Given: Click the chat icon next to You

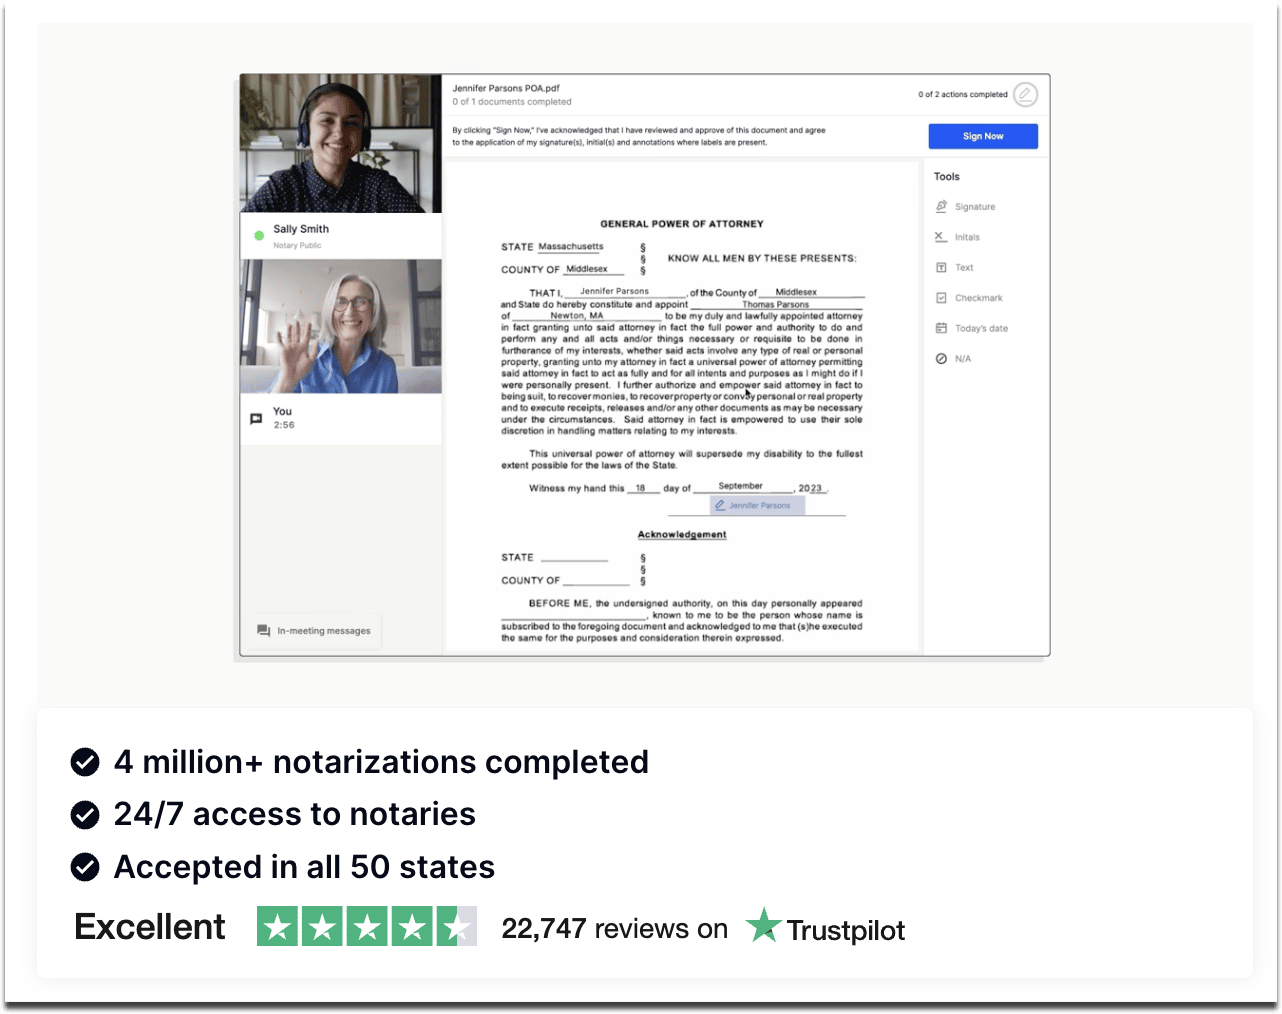Looking at the screenshot, I should [x=256, y=419].
